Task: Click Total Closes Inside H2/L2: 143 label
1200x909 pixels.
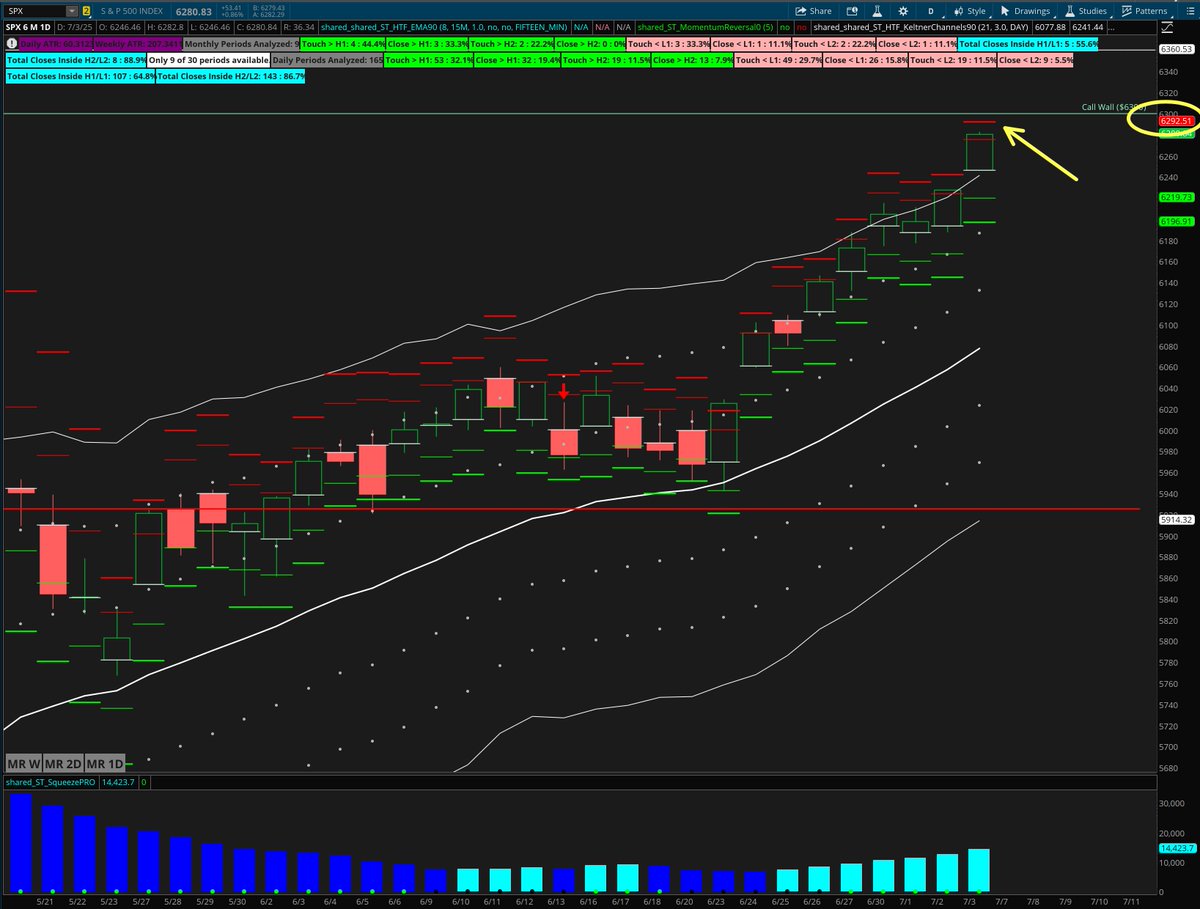Action: (x=231, y=75)
